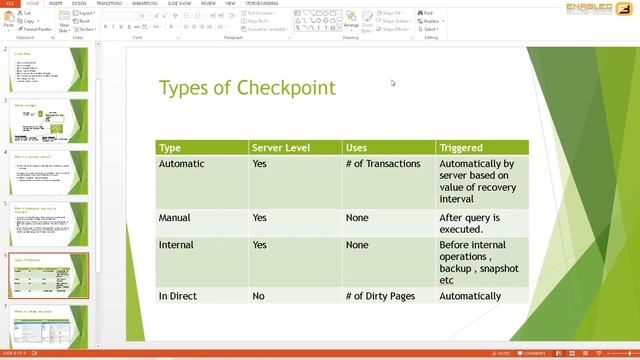This screenshot has width=640, height=360.
Task: Click the Arrange button in Drawing group
Action: pos(351,21)
